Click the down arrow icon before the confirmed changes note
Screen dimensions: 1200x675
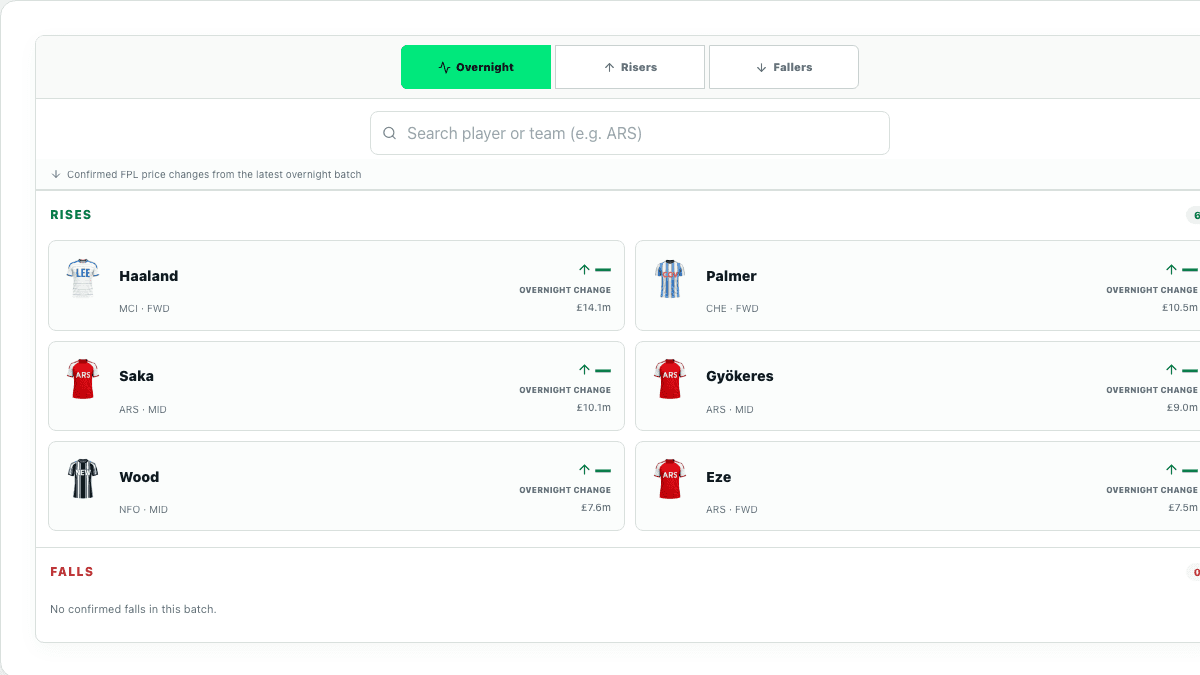(x=56, y=174)
